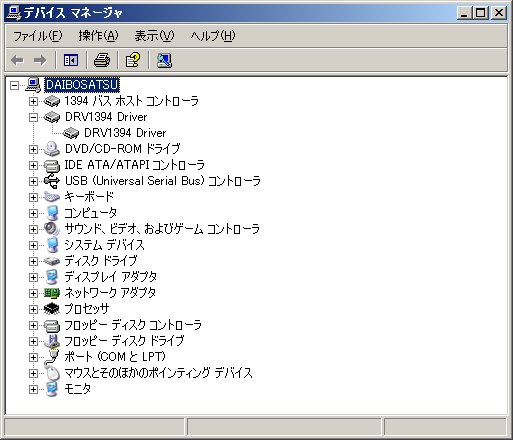Click the Print toolbar icon

102,60
